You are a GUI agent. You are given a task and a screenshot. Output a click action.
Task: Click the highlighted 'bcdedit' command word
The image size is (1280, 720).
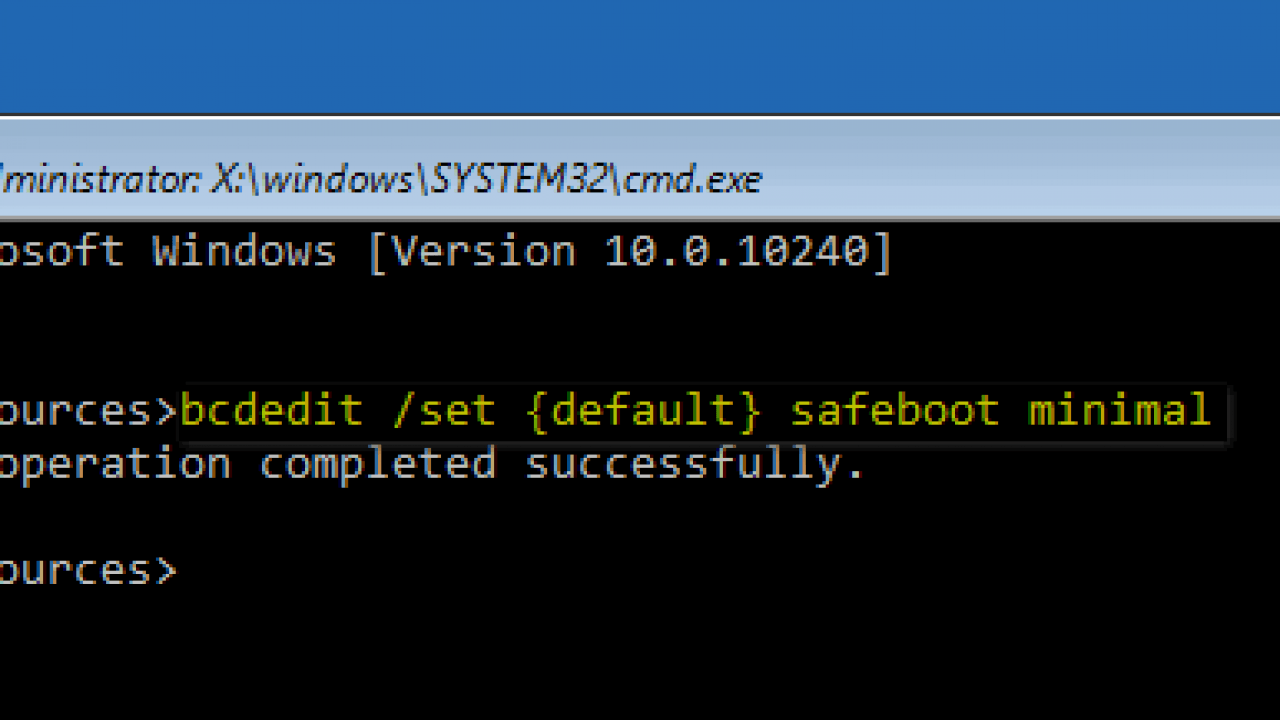point(271,411)
